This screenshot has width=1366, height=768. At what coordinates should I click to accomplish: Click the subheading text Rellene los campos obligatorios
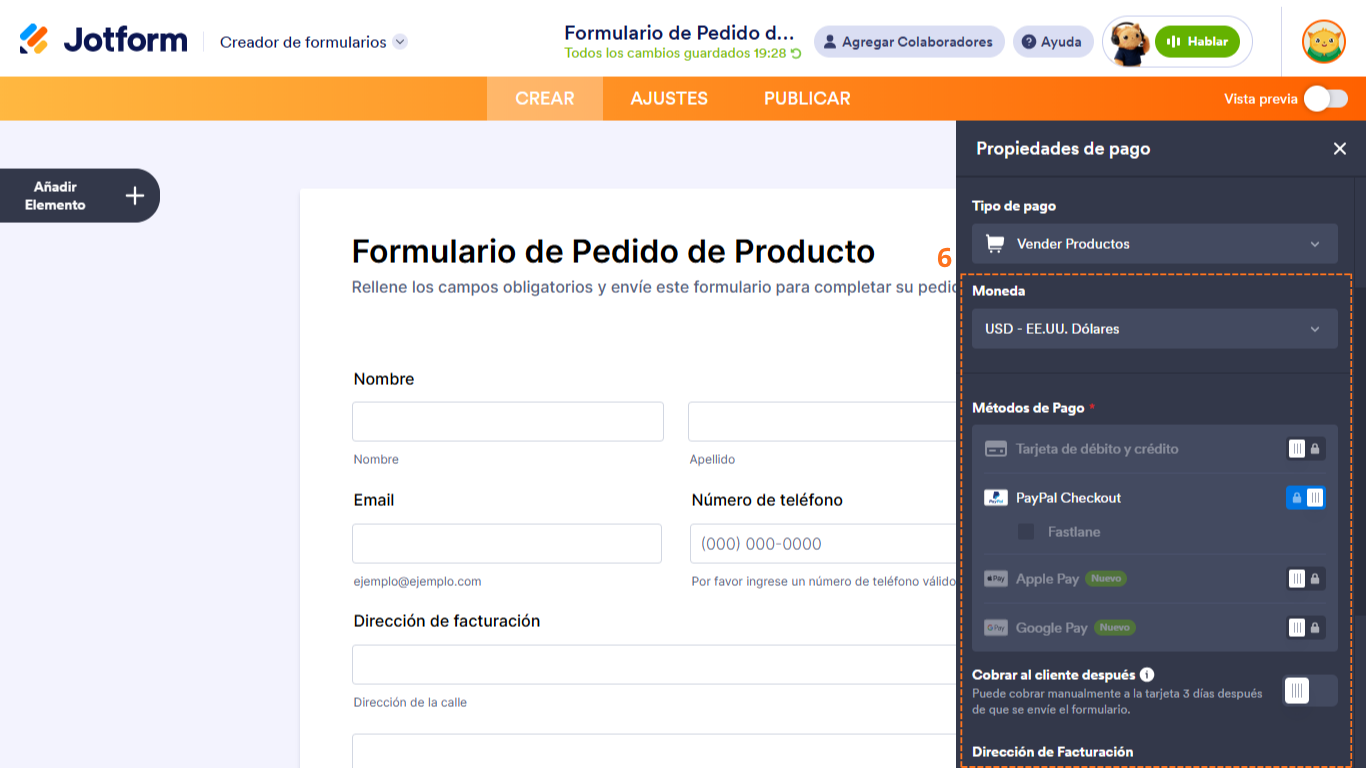(x=654, y=287)
